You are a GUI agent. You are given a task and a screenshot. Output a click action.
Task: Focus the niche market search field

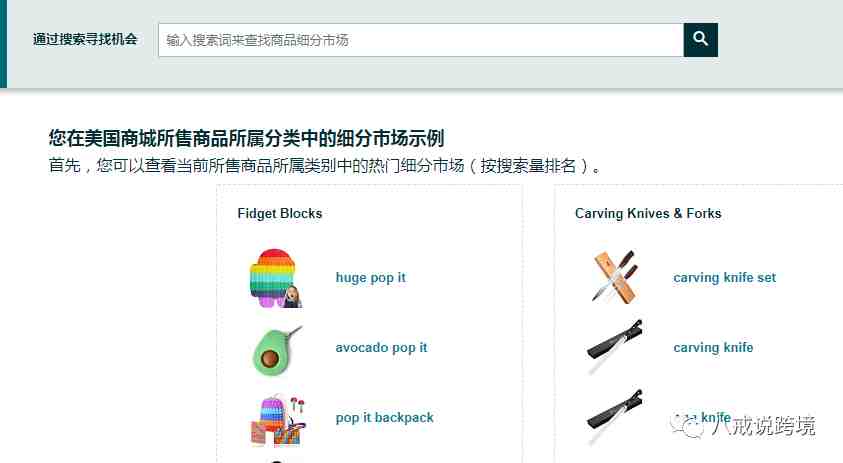tap(421, 40)
